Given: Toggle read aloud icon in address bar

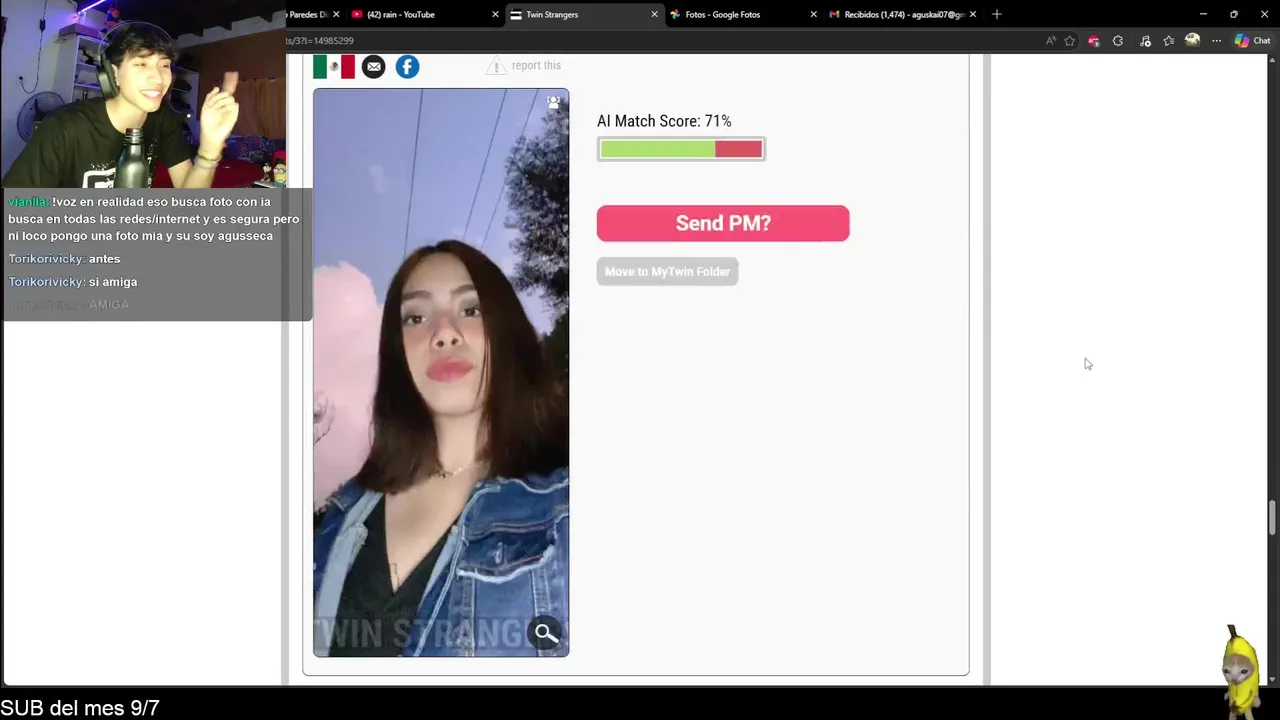Looking at the screenshot, I should (1050, 41).
